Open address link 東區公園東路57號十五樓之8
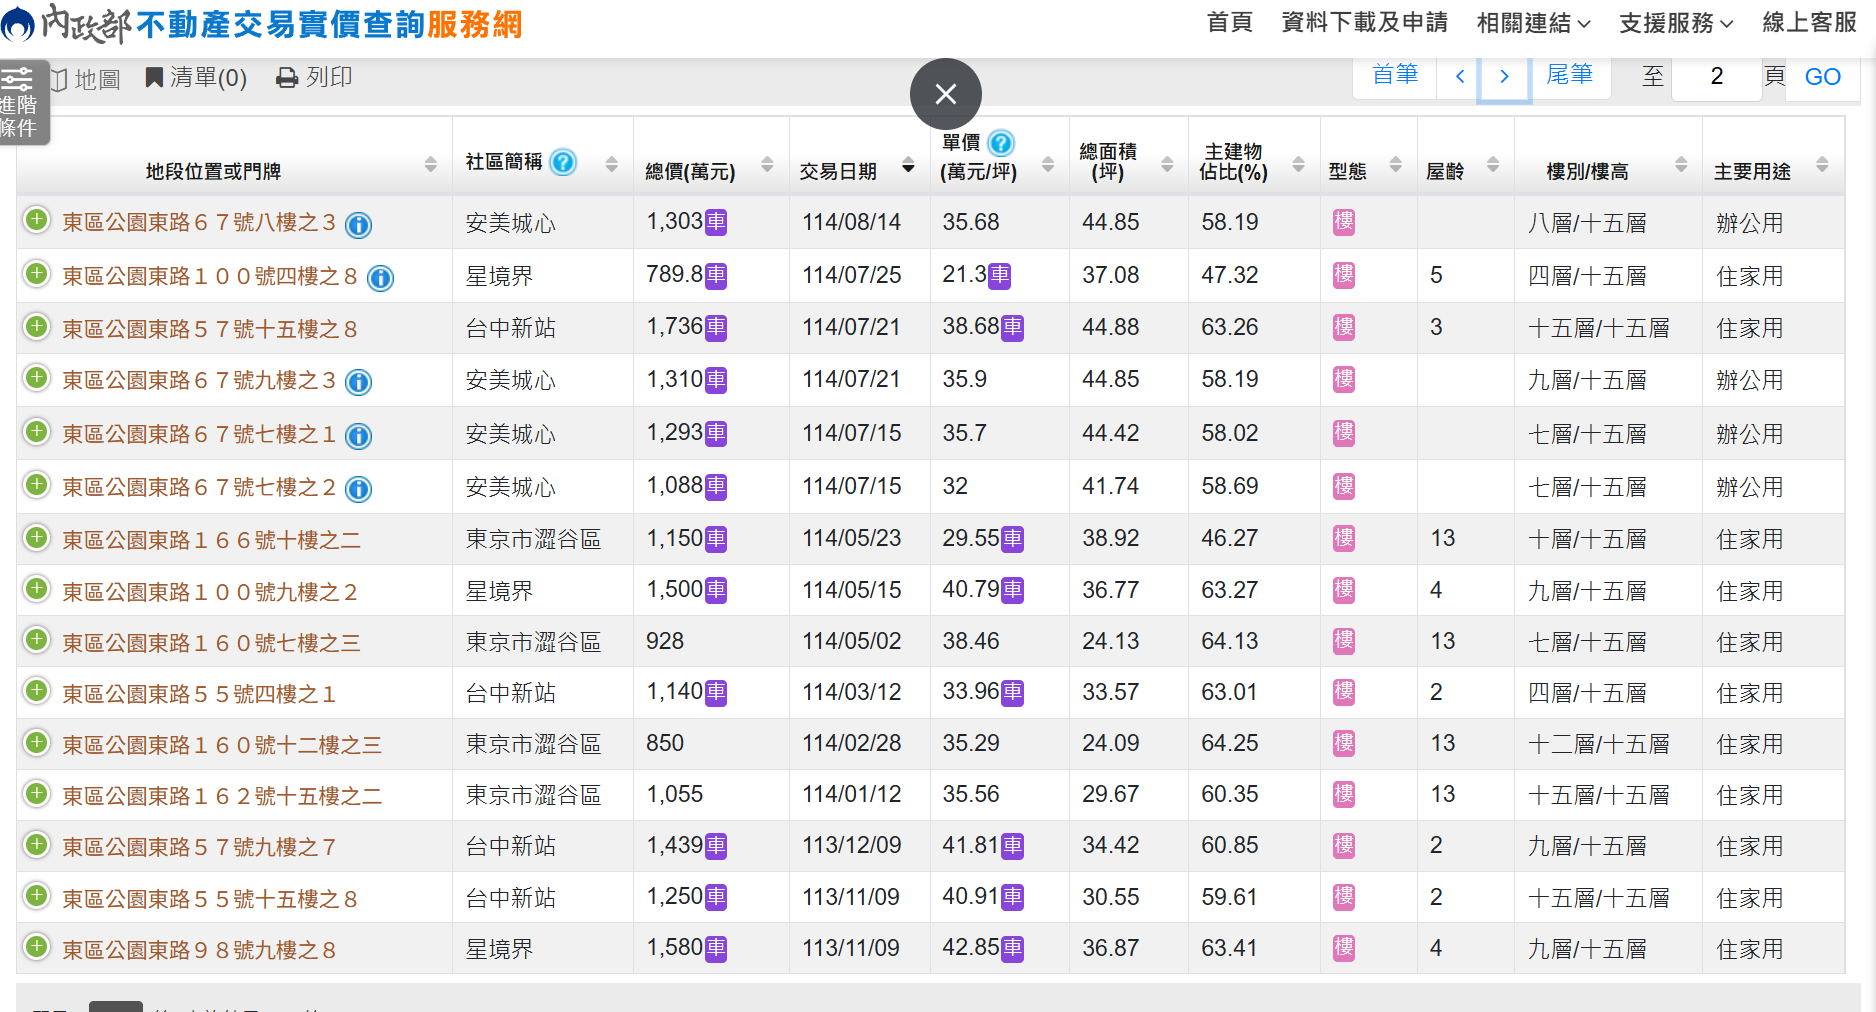This screenshot has height=1012, width=1876. (x=209, y=329)
